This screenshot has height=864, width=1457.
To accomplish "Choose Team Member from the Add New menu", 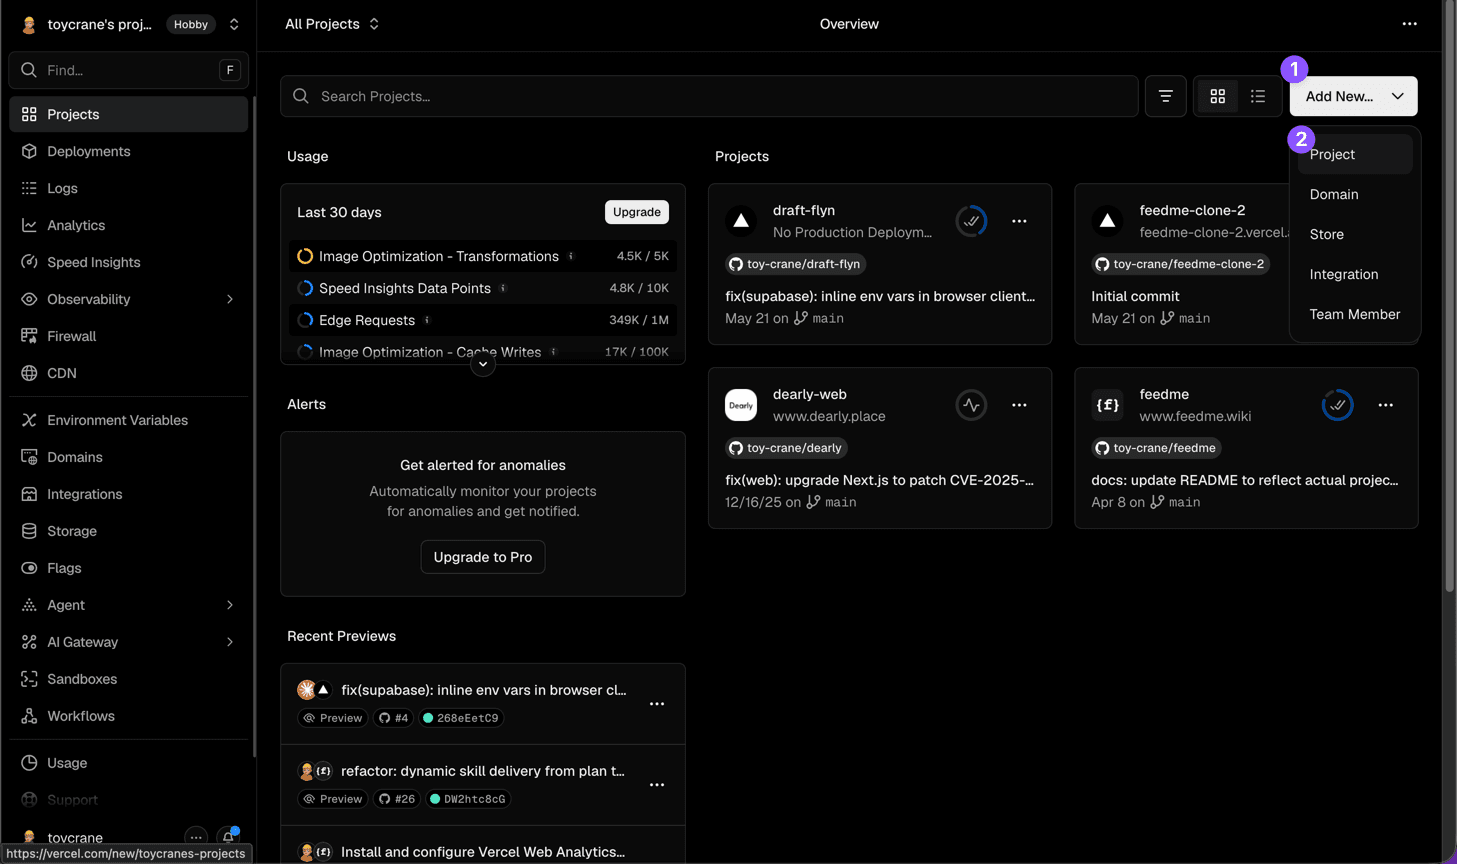I will coord(1355,314).
